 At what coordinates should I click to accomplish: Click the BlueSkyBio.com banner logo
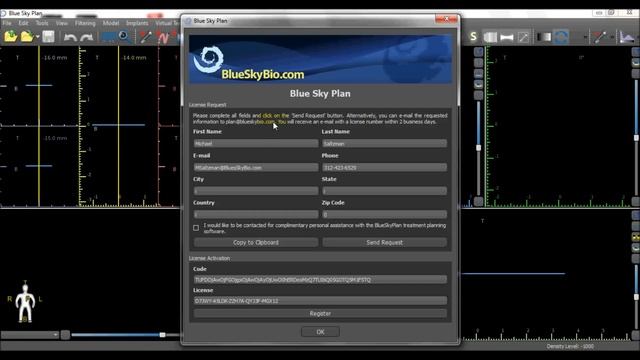249,63
